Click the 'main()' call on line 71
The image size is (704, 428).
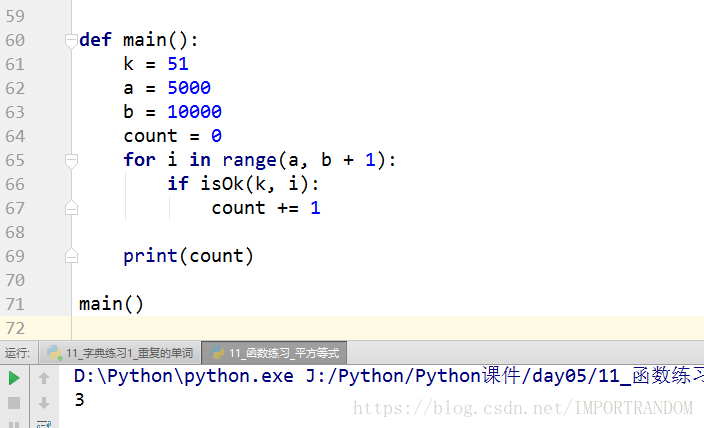tap(111, 304)
